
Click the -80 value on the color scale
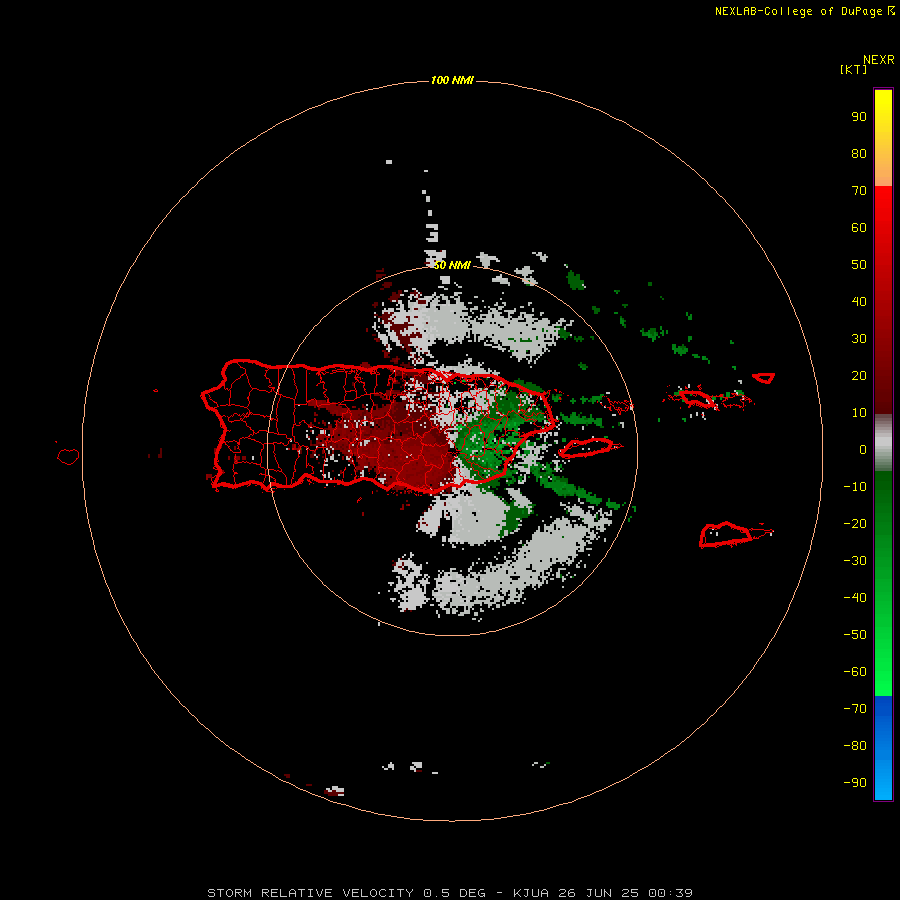point(855,746)
